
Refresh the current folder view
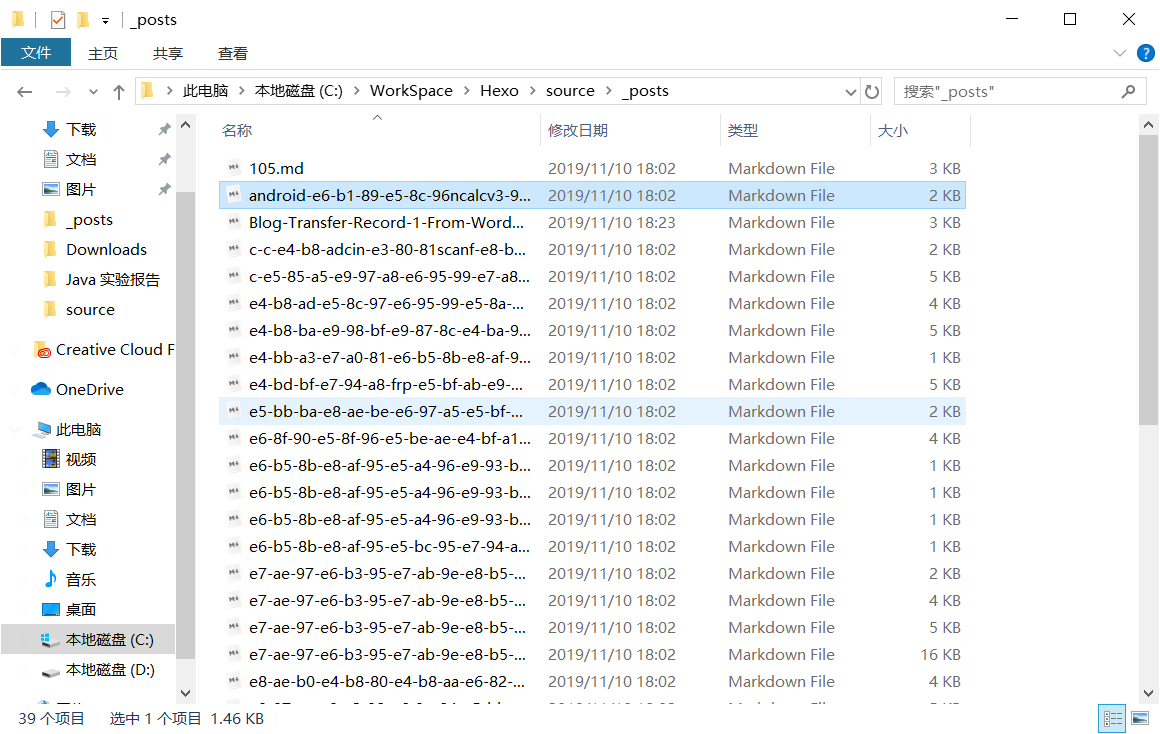[x=872, y=92]
